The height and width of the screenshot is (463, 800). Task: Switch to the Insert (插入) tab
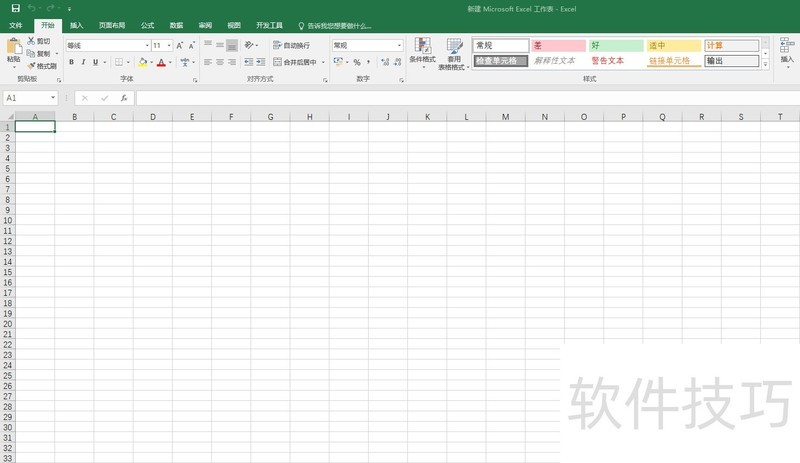click(77, 26)
